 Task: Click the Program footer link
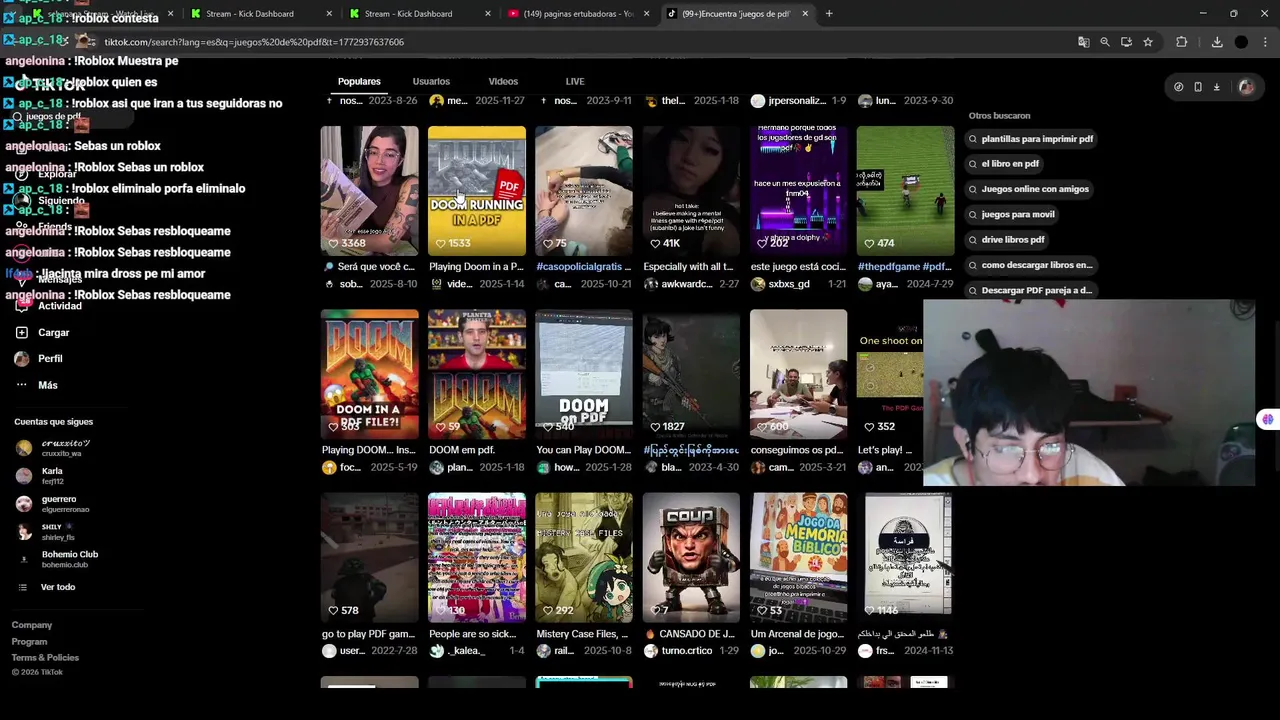[29, 642]
